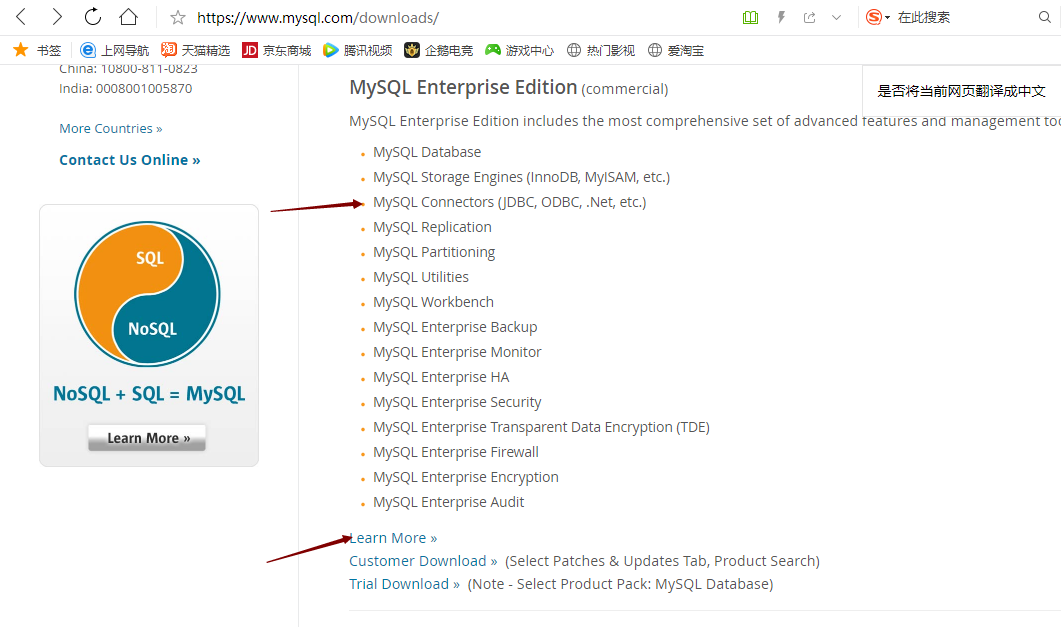Image resolution: width=1061 pixels, height=627 pixels.
Task: Go forward to the next page
Action: tap(57, 17)
